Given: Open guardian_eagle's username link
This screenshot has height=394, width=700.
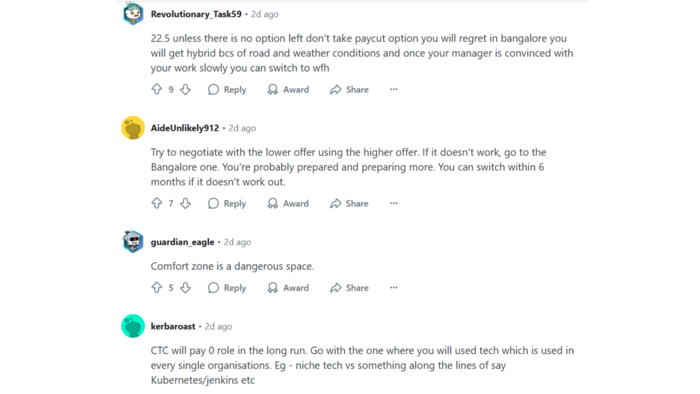Looking at the screenshot, I should click(182, 242).
